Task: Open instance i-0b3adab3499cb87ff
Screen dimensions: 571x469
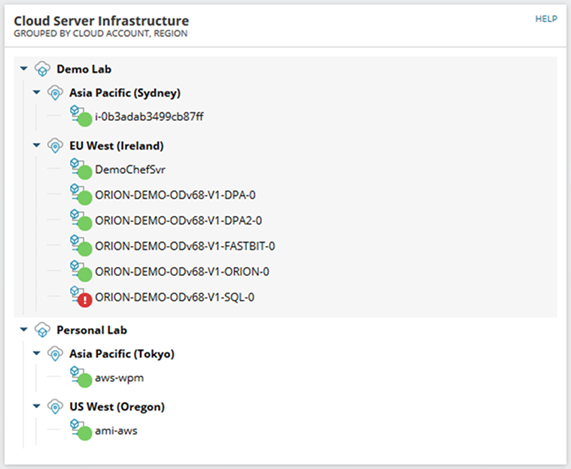Action: click(x=149, y=117)
